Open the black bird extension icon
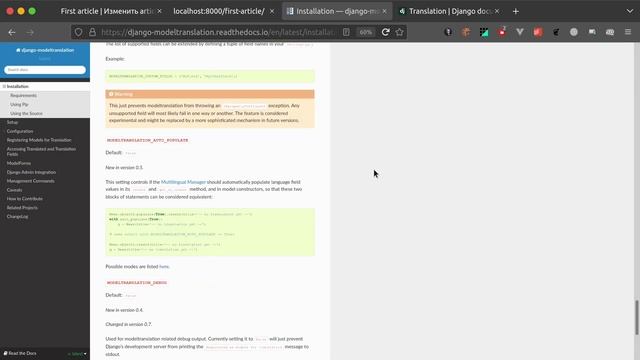The width and height of the screenshot is (640, 360). [556, 32]
